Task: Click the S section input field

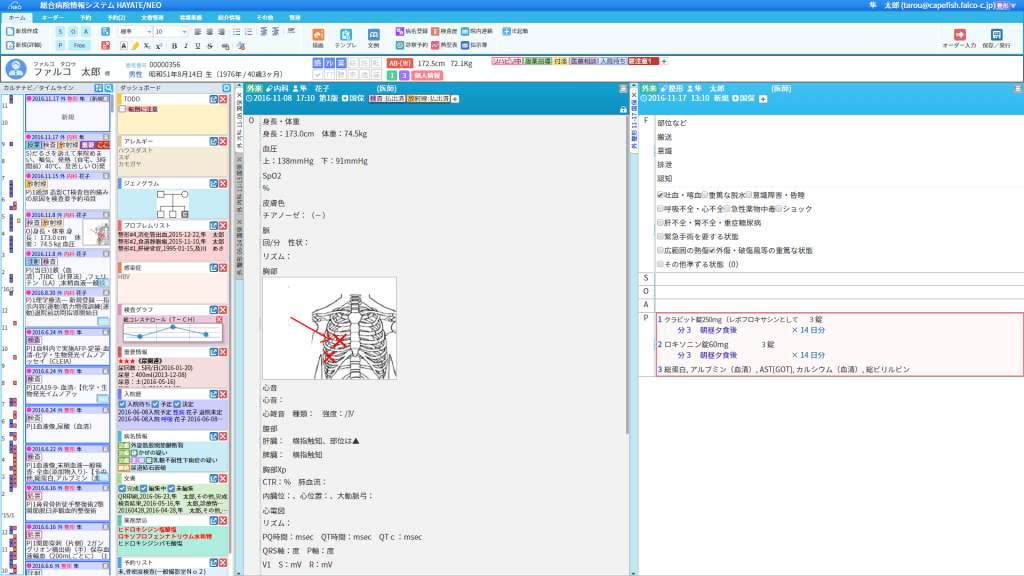Action: pos(839,278)
